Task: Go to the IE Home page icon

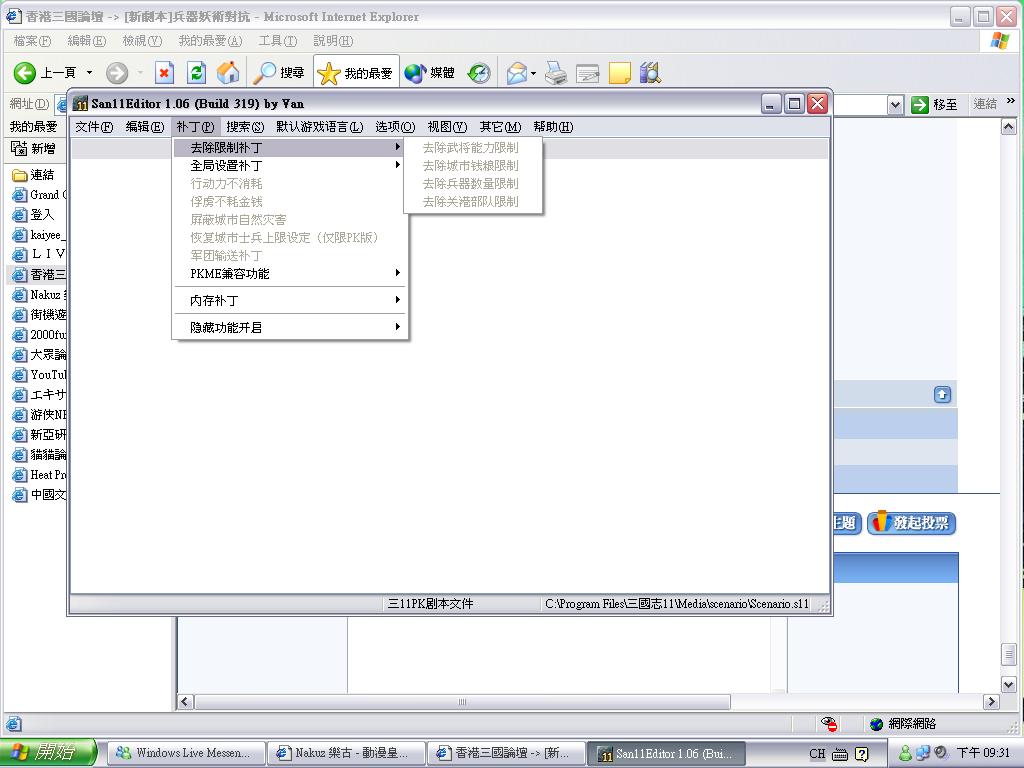Action: coord(228,72)
